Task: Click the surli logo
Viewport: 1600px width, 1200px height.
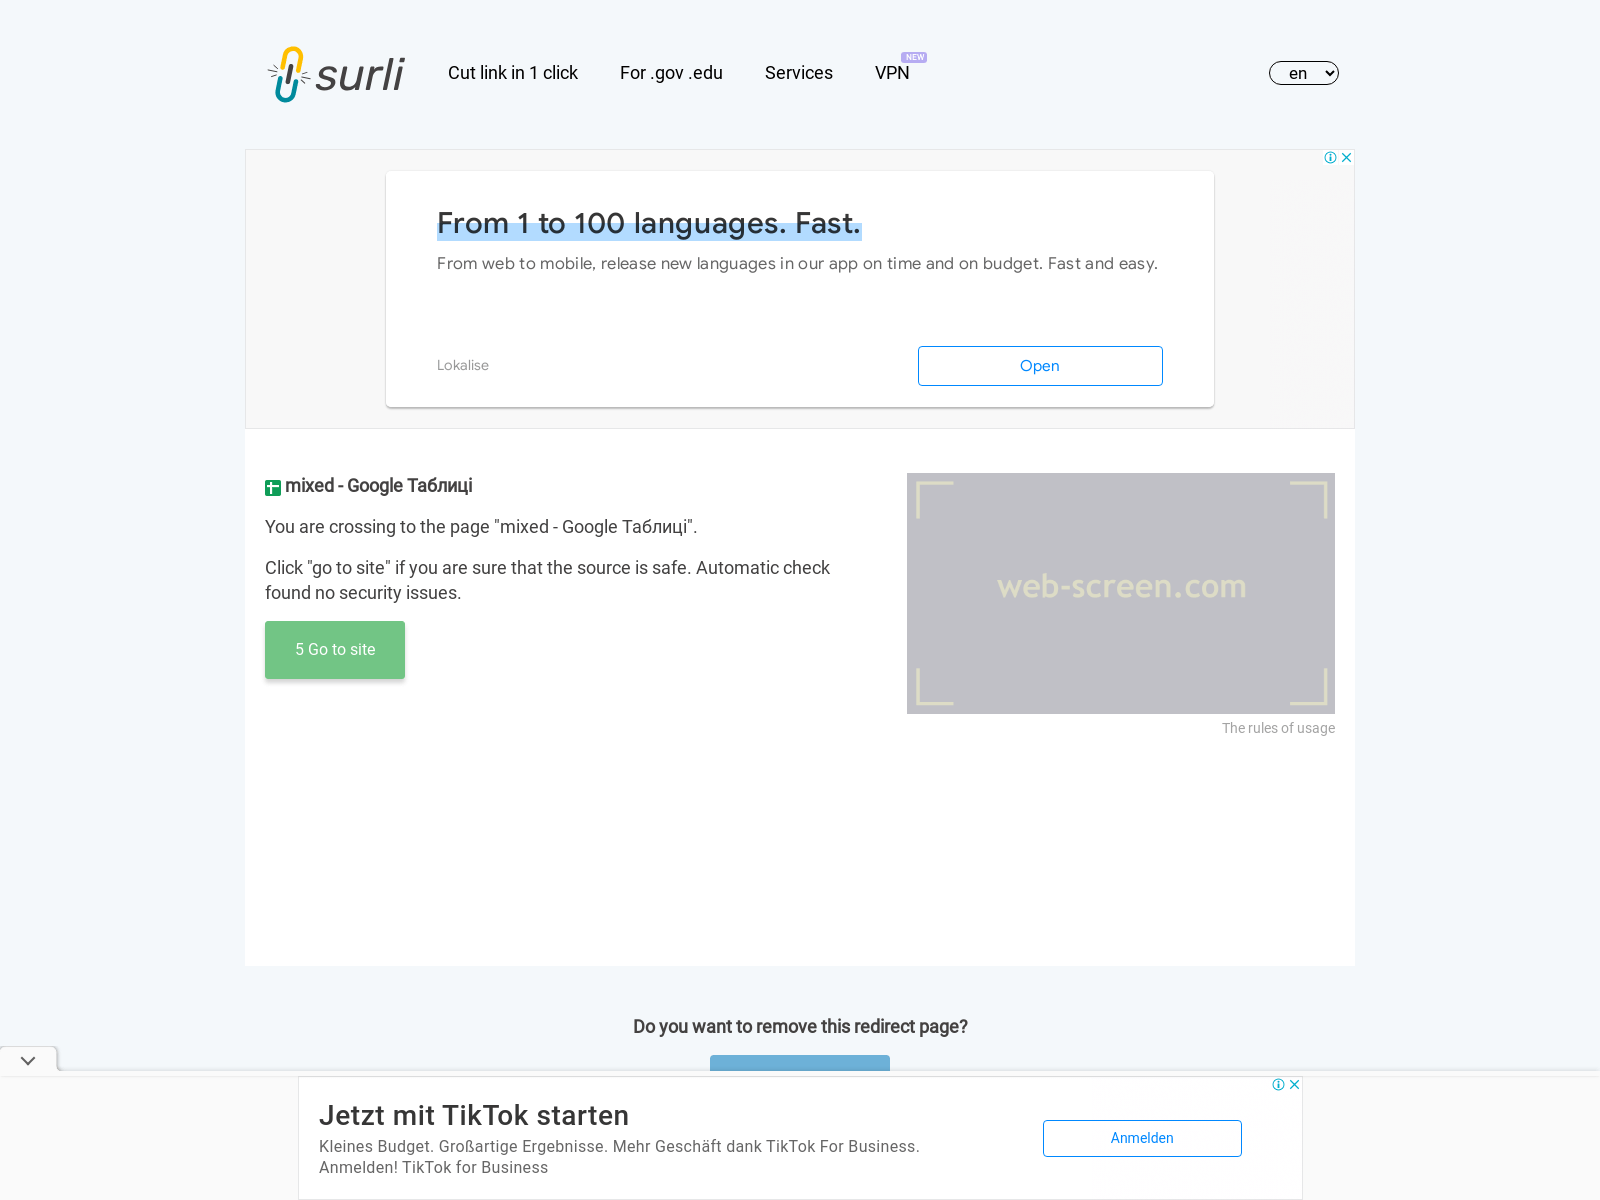Action: click(x=336, y=74)
